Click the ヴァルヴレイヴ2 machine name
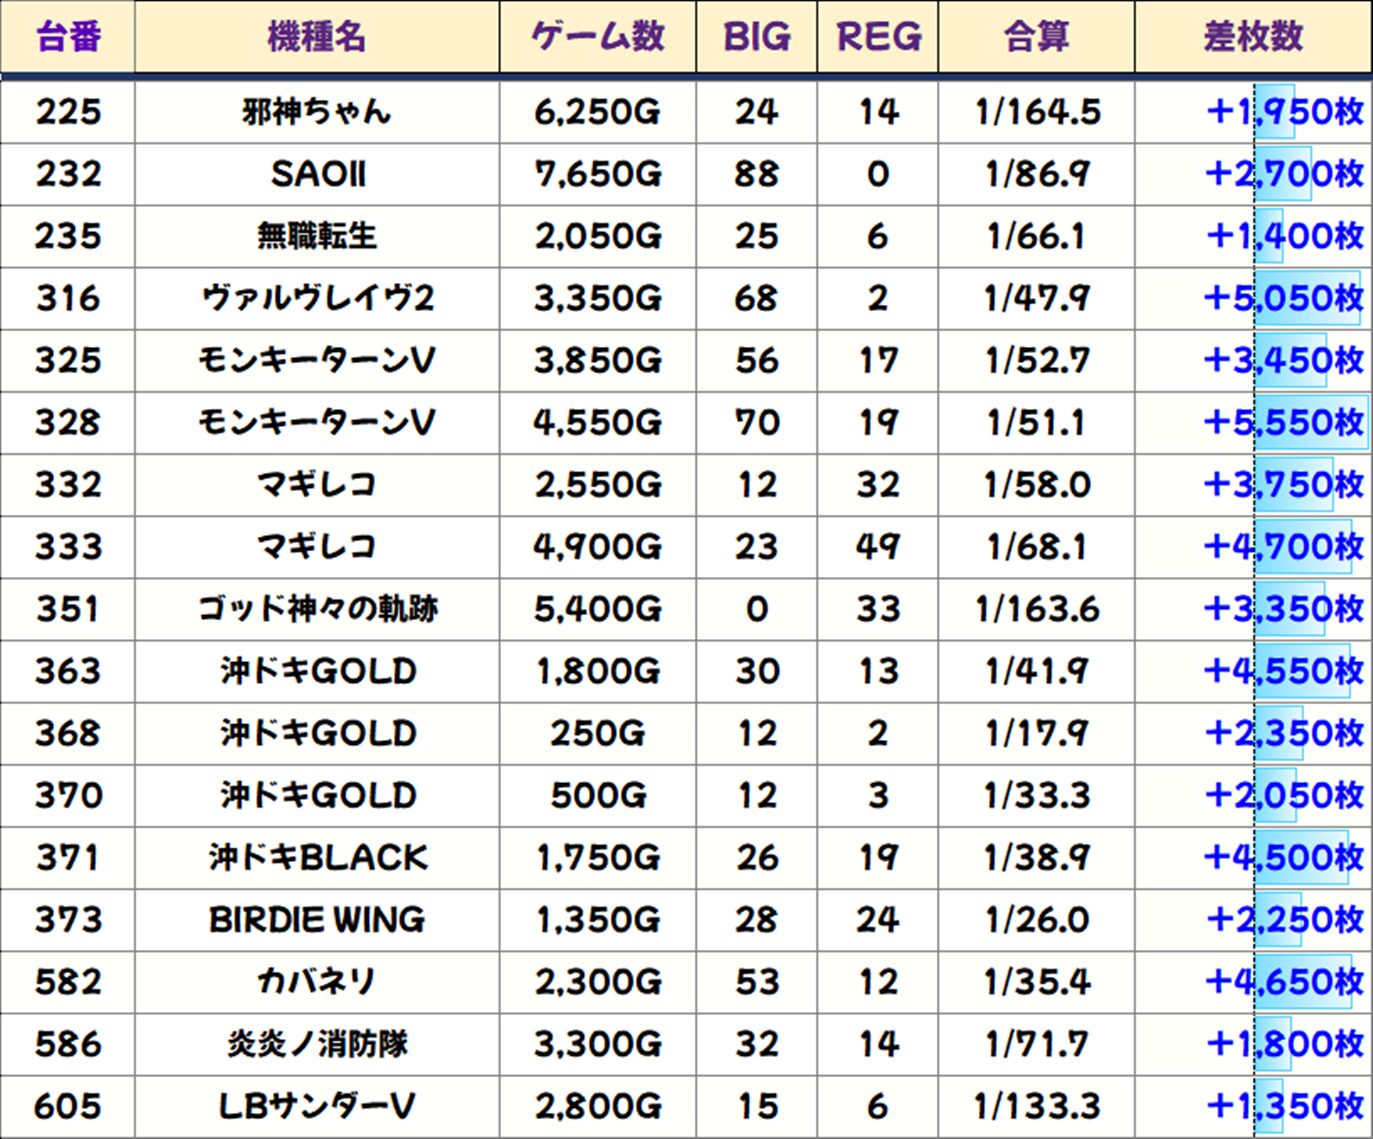 point(317,298)
